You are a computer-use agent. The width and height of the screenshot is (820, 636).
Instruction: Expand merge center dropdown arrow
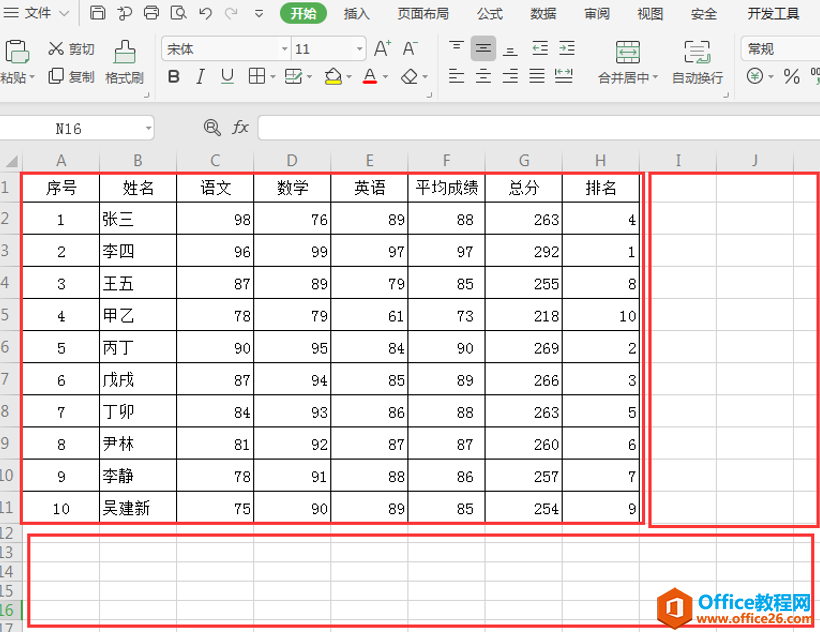(x=655, y=78)
